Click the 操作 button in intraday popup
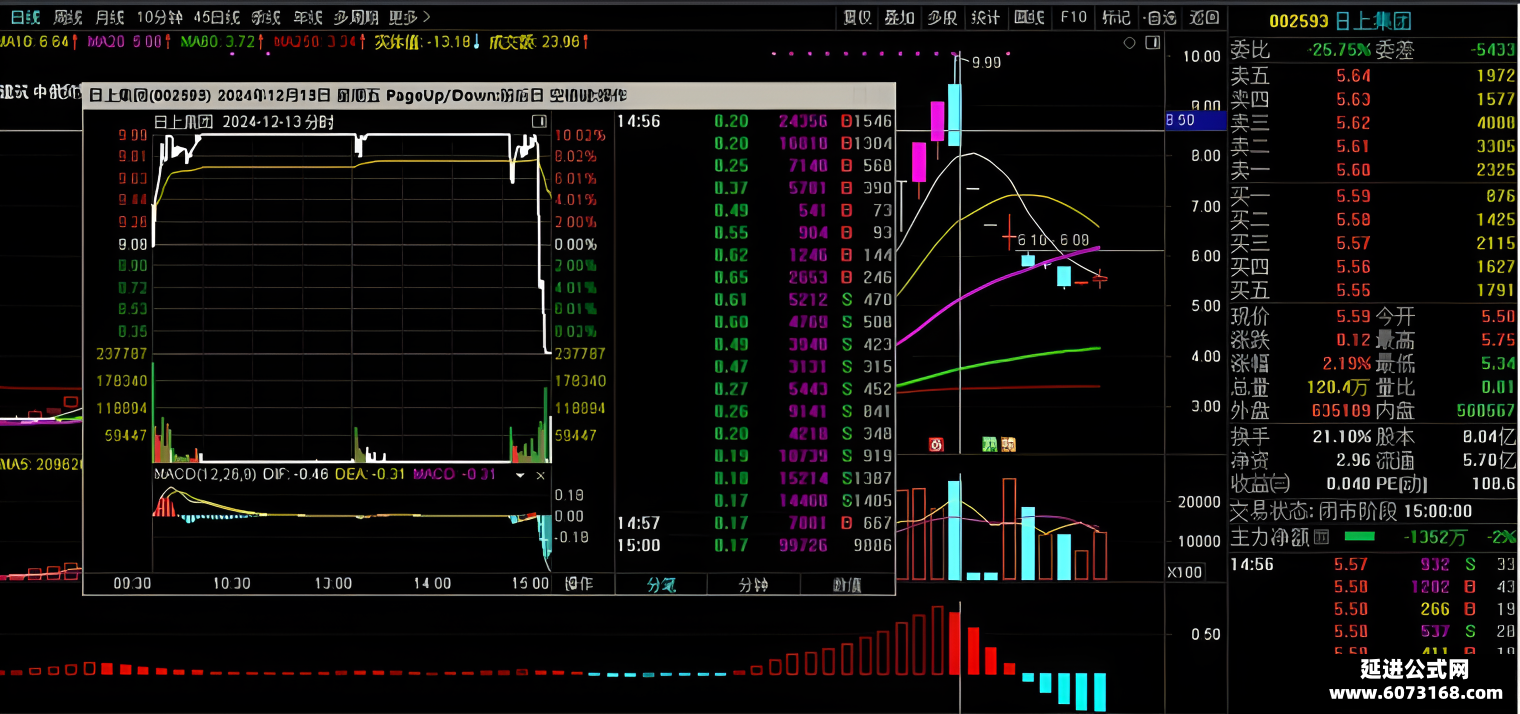Viewport: 1520px width, 714px height. (x=580, y=584)
